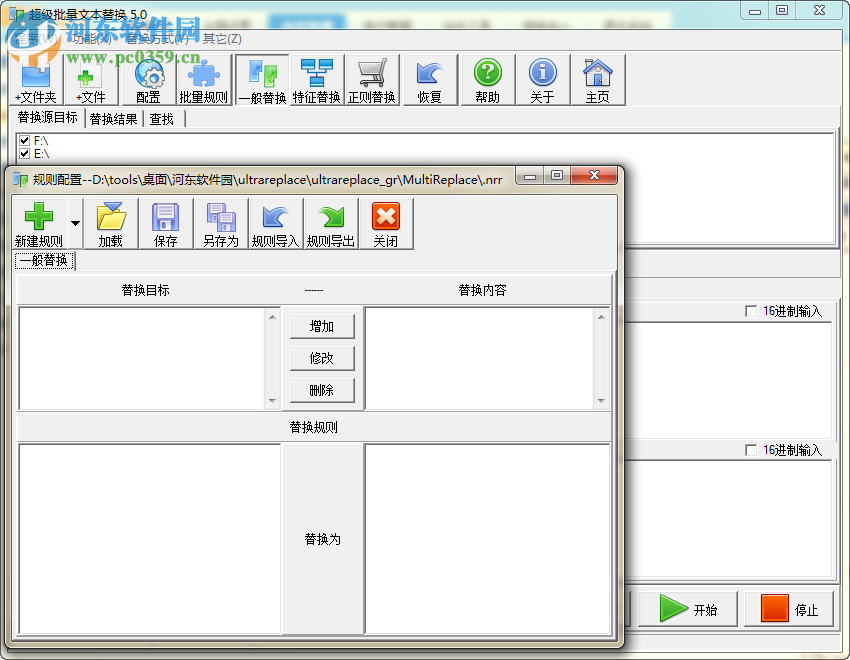Uncheck the F:\ drive checkbox
This screenshot has width=850, height=660.
[23, 141]
